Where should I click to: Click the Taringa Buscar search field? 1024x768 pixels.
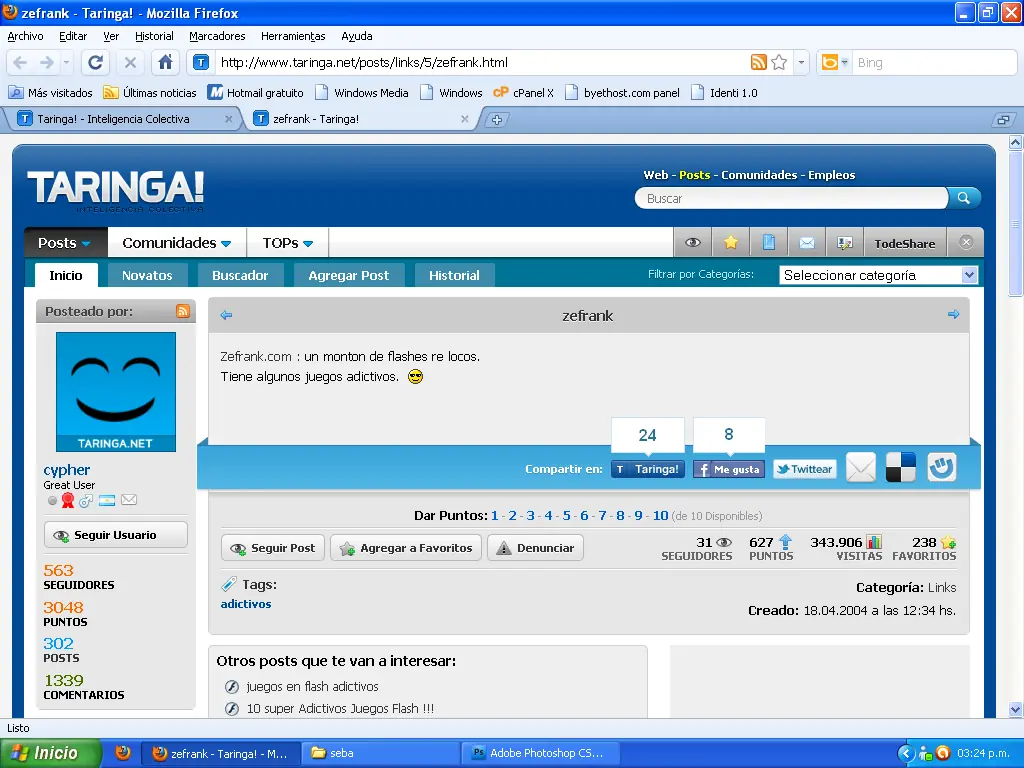pyautogui.click(x=791, y=199)
